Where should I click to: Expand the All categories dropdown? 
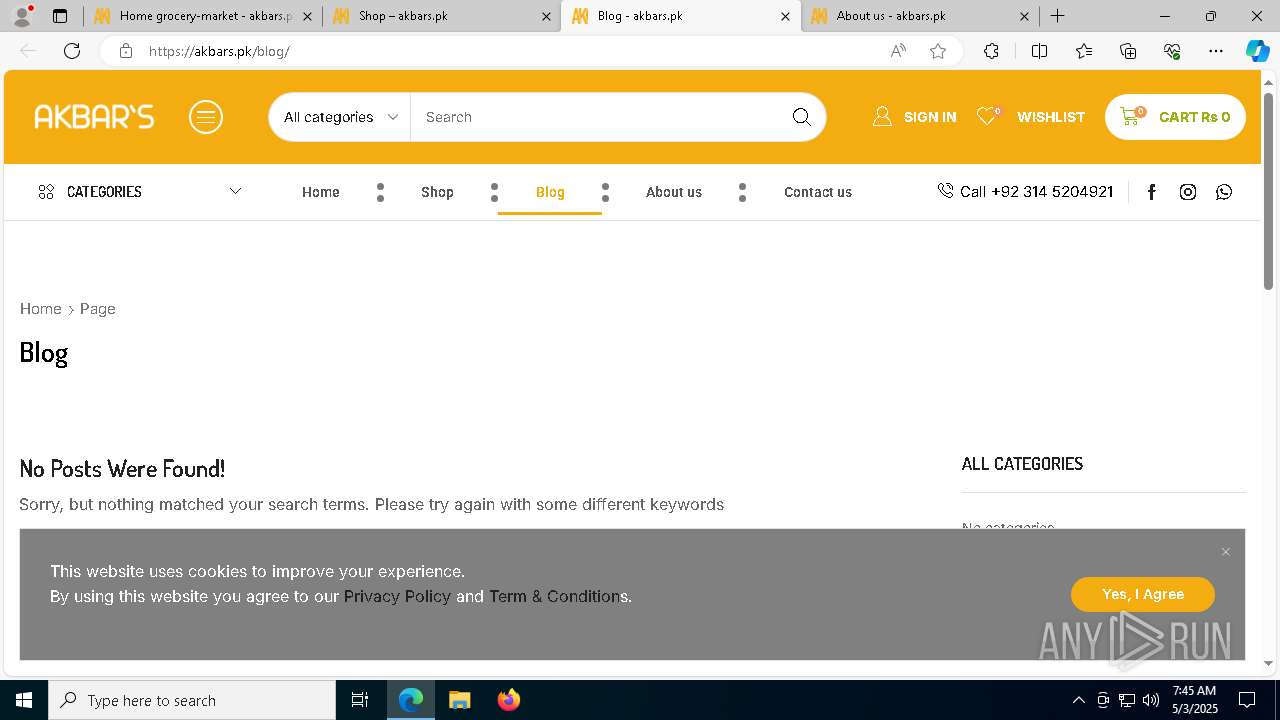340,117
